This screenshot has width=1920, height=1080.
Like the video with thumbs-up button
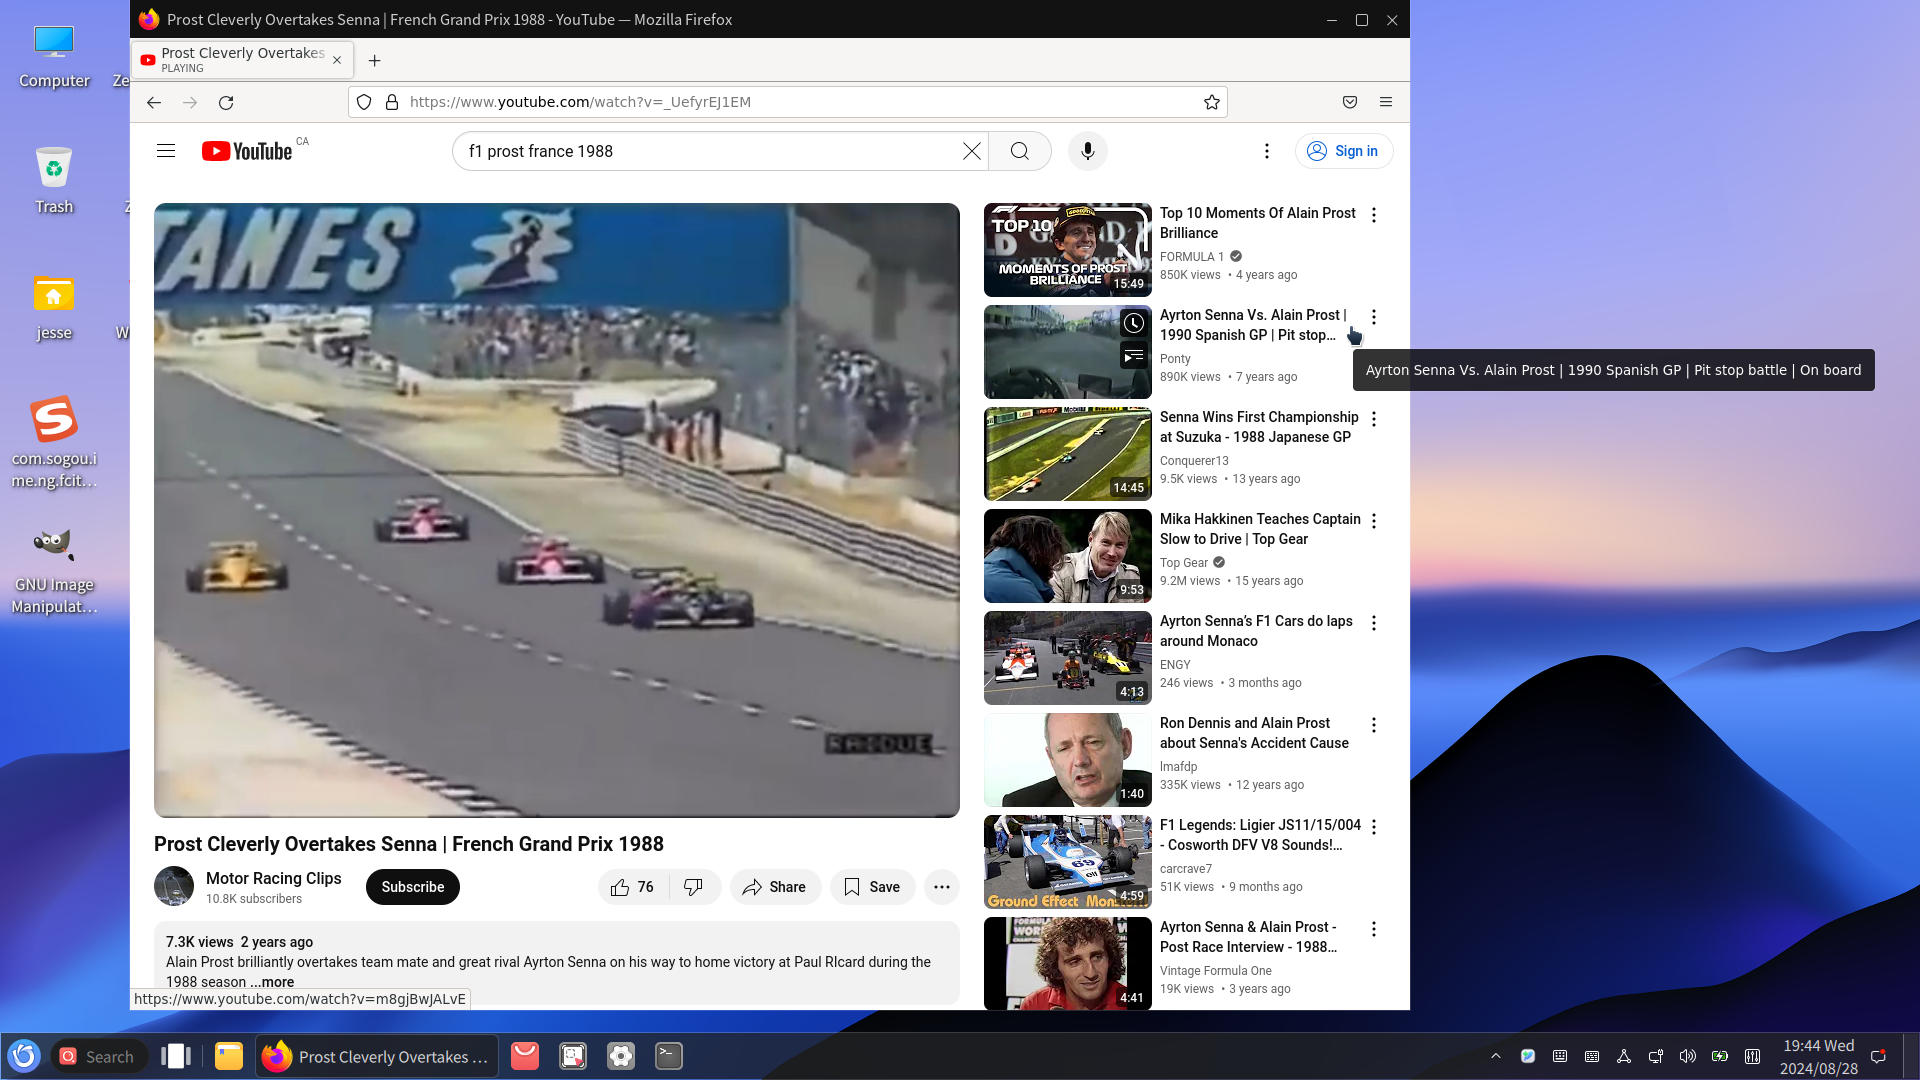pos(632,887)
